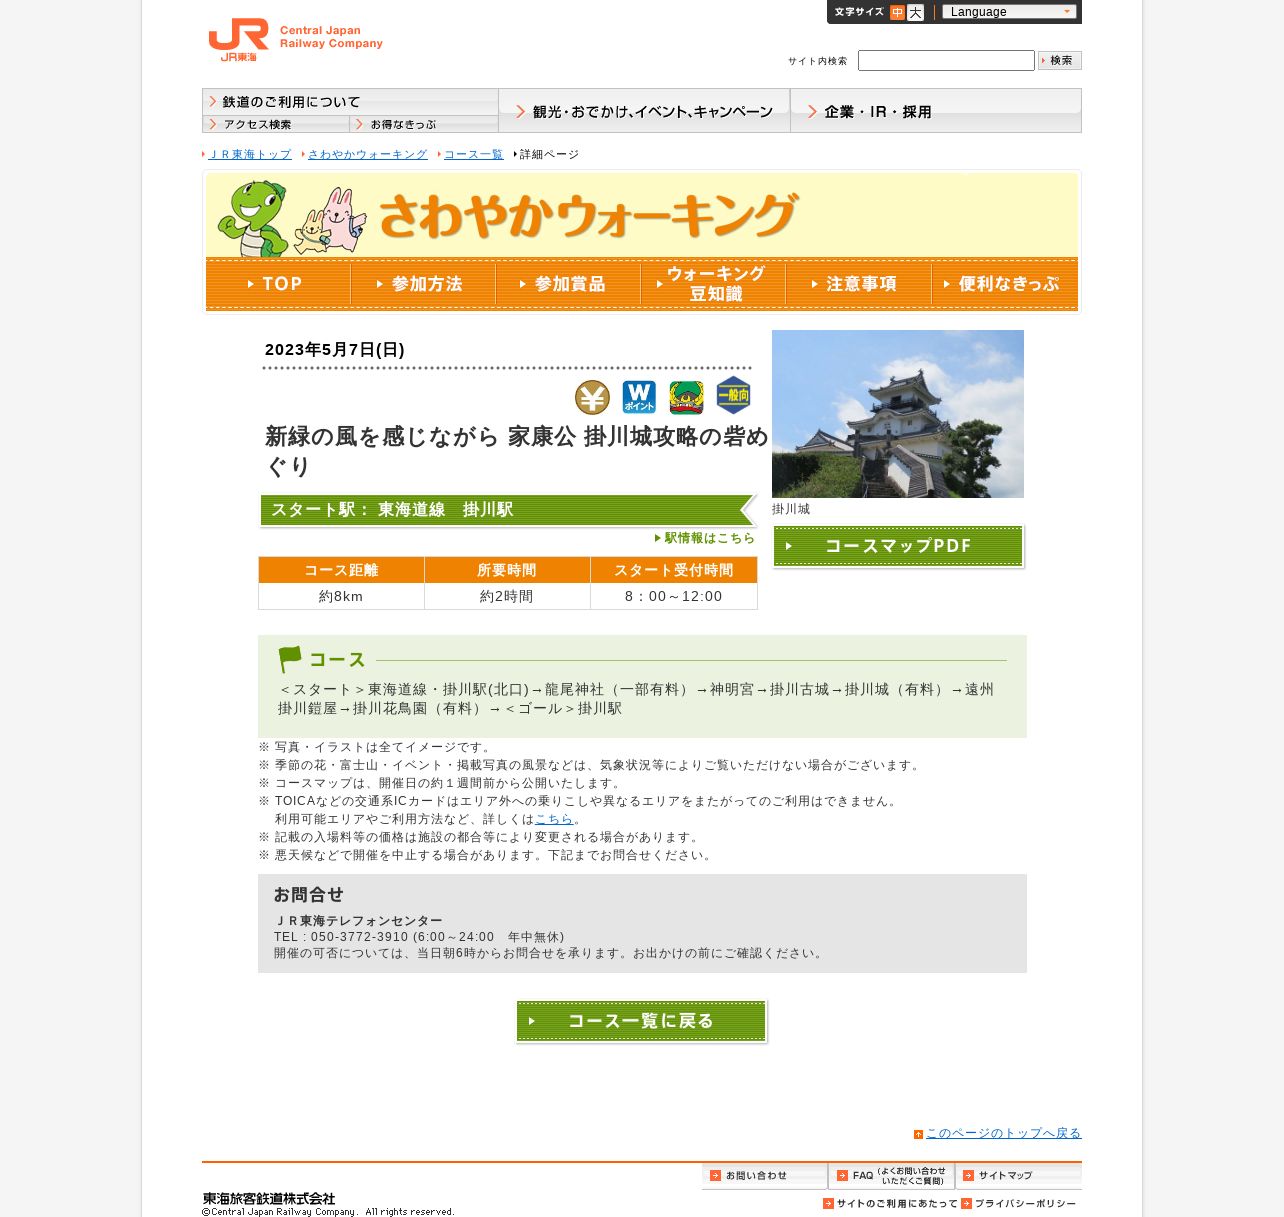Screen dimensions: 1284x1217
Task: Click the 掛川城 castle photo
Action: [898, 414]
